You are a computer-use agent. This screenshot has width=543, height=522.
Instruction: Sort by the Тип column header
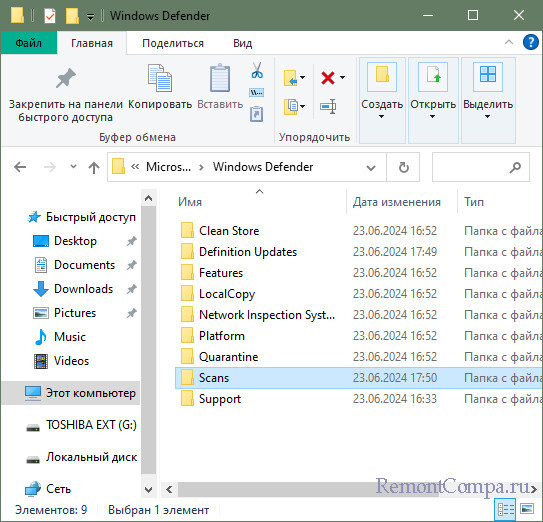(474, 202)
